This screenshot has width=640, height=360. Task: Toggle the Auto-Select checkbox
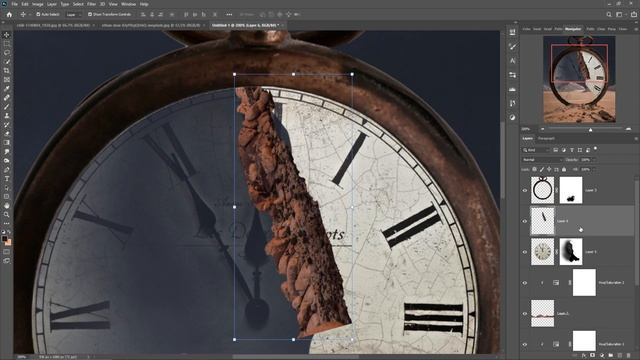click(x=38, y=14)
